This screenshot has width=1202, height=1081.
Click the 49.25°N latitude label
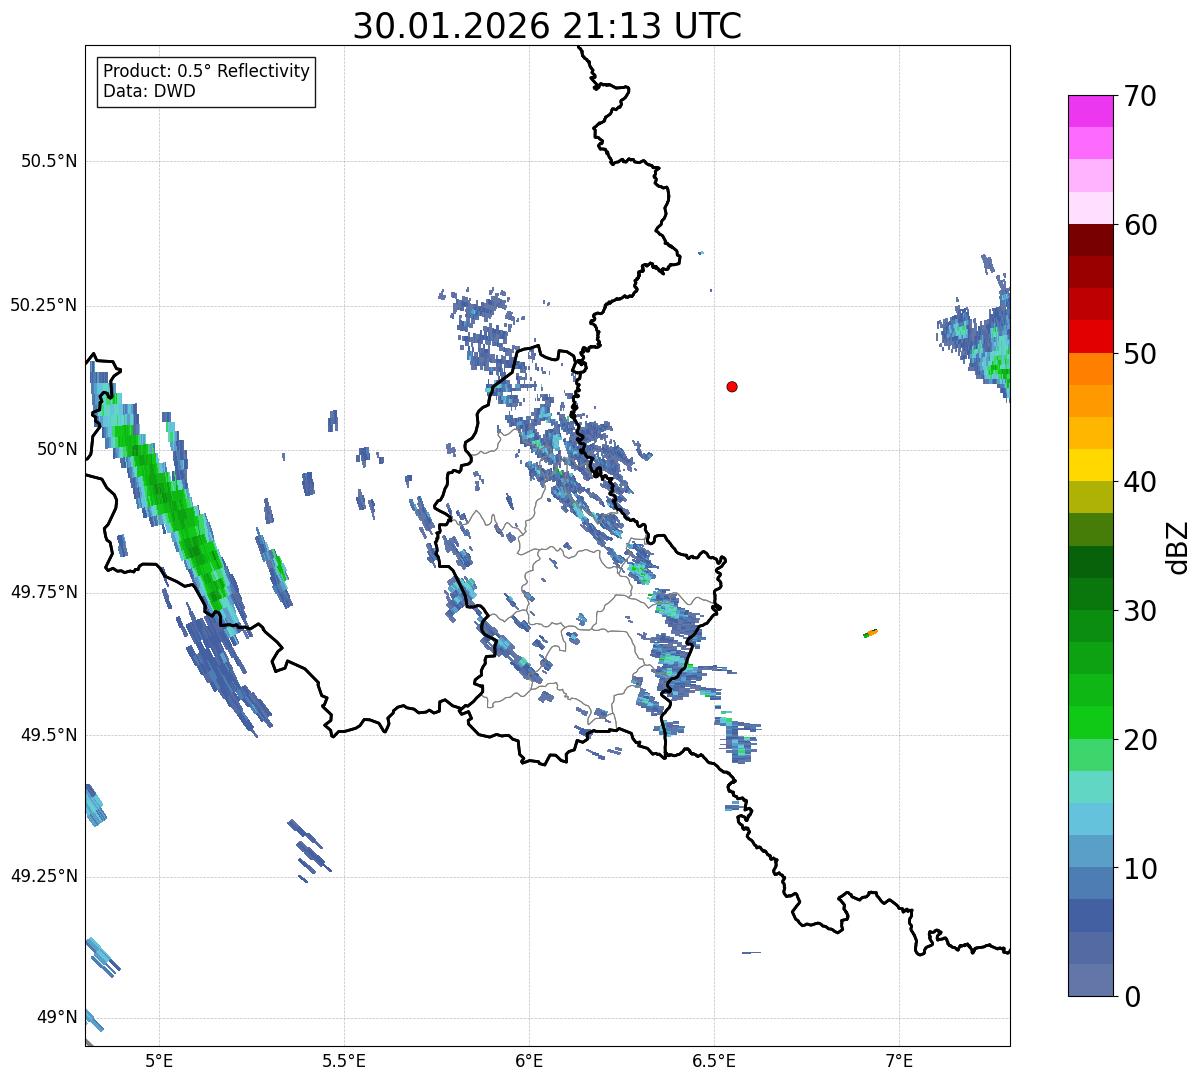click(x=43, y=877)
